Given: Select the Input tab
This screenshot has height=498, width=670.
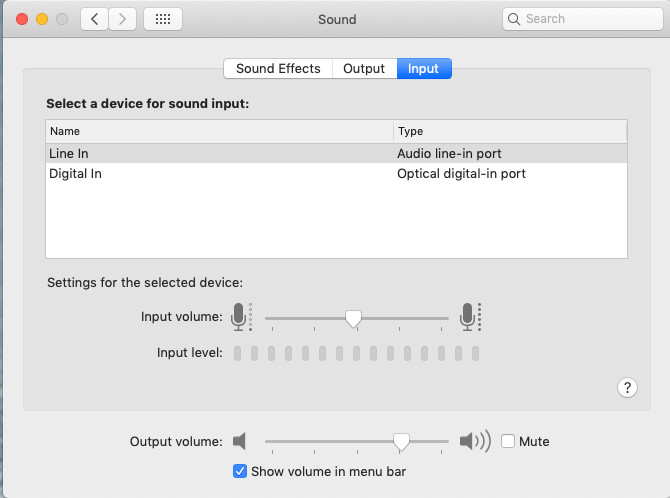Looking at the screenshot, I should pos(423,68).
